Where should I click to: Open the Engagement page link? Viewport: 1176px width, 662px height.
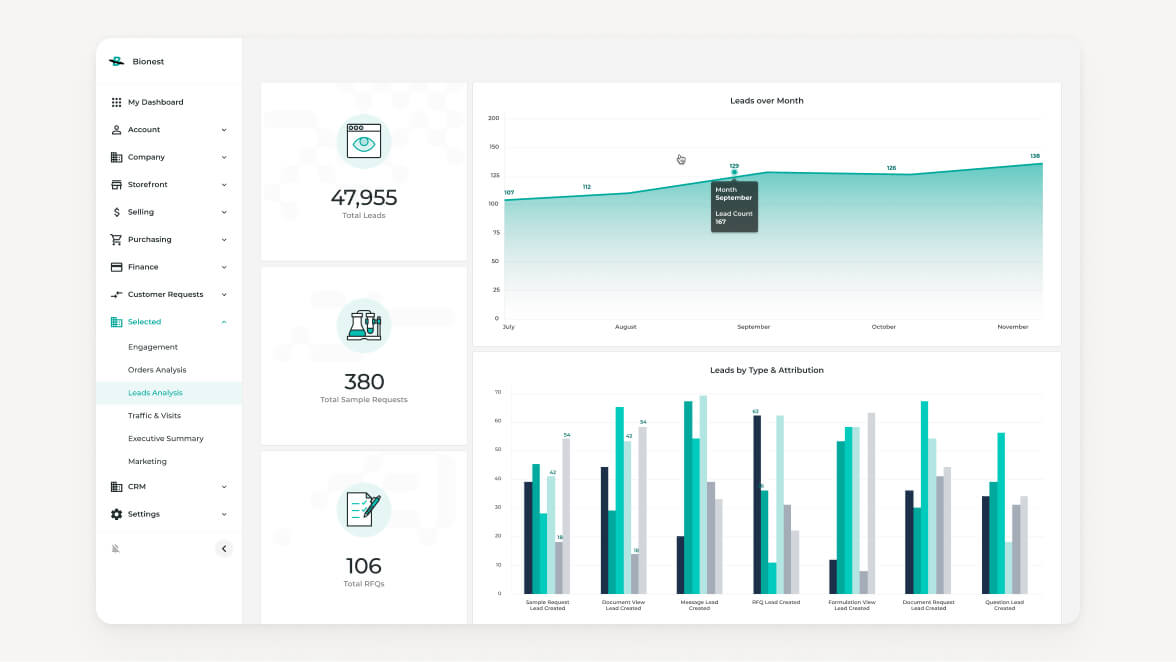coord(153,347)
